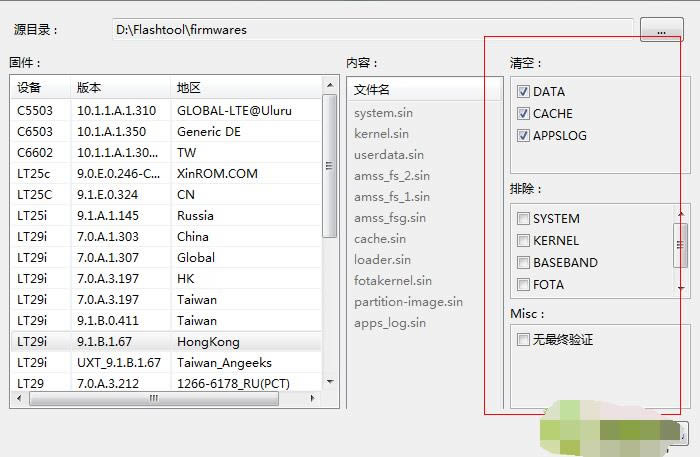Click the exclude list scrollbar up arrow

click(x=682, y=213)
